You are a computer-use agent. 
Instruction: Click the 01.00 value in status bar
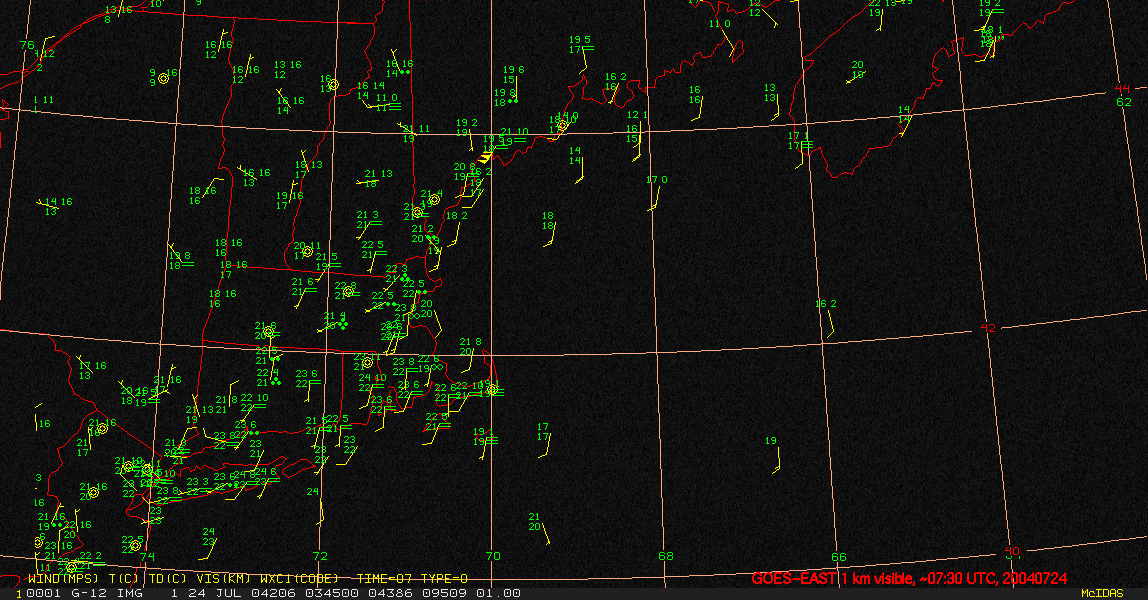tap(499, 593)
